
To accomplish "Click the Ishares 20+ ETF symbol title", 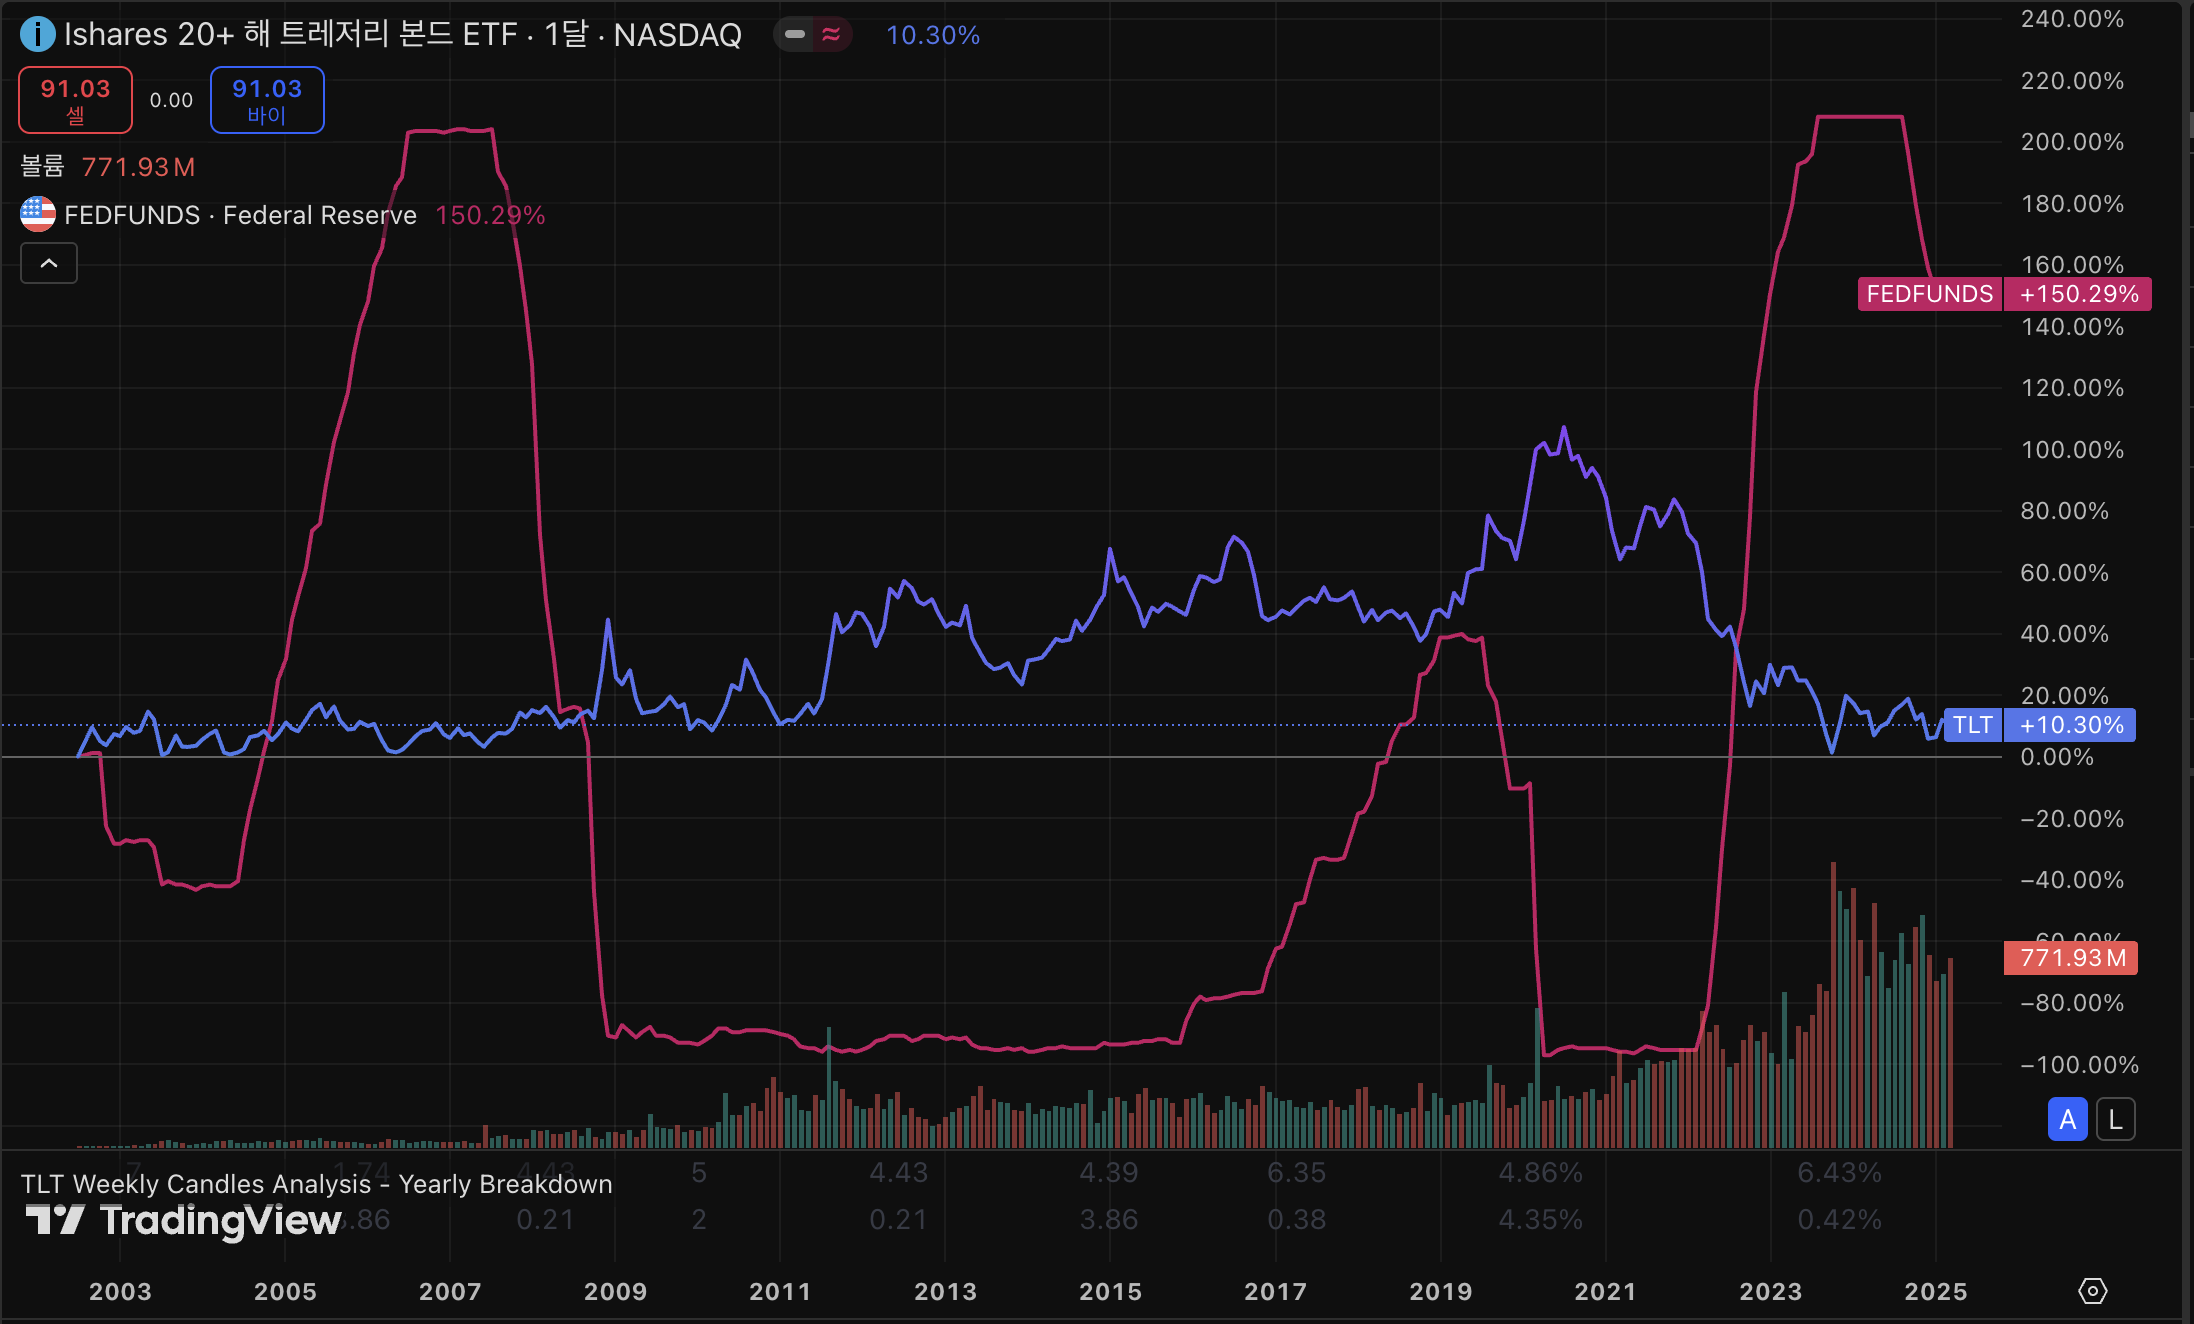I will click(x=403, y=35).
